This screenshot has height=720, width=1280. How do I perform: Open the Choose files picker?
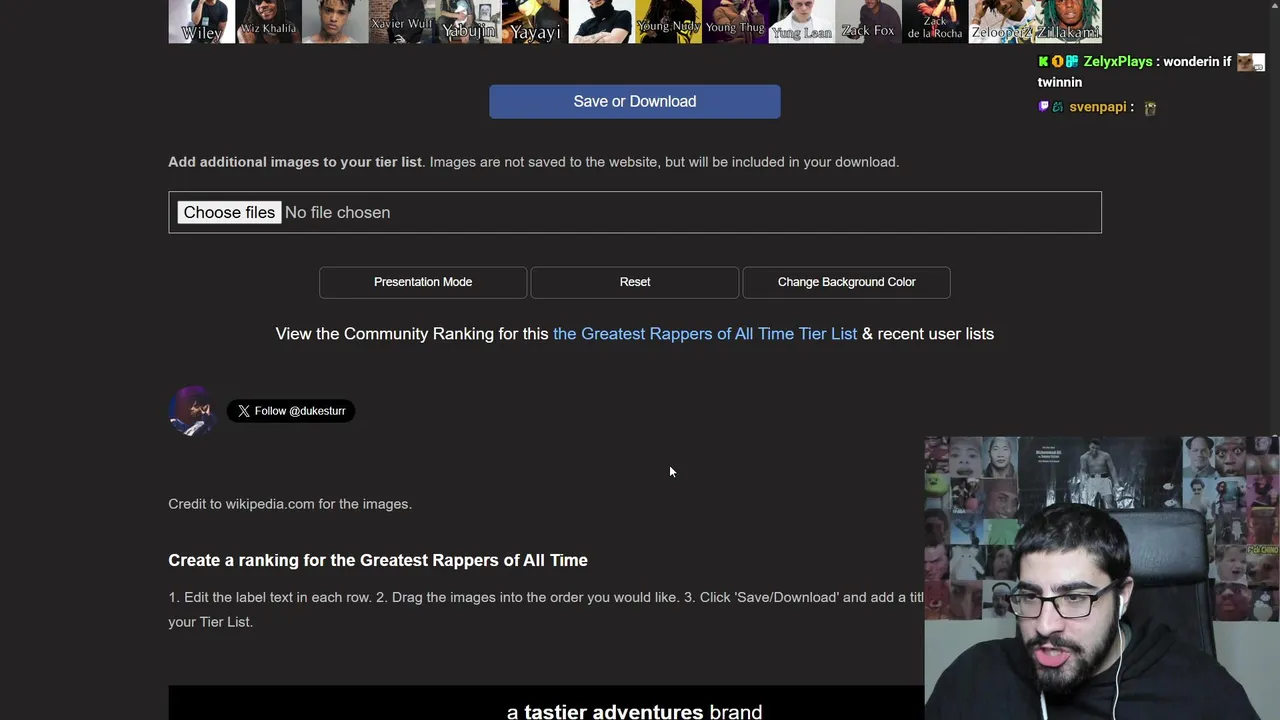click(229, 212)
